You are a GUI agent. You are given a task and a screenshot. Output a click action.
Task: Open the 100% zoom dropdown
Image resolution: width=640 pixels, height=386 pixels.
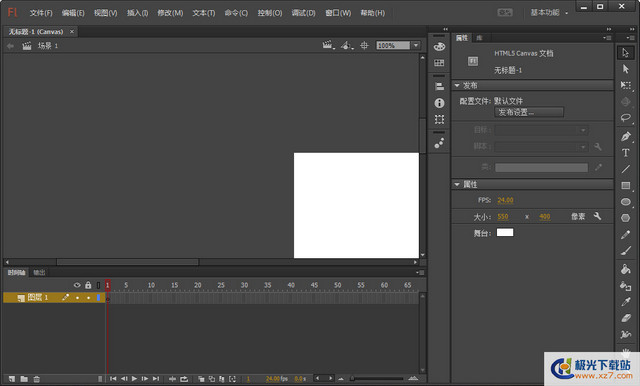tap(416, 45)
